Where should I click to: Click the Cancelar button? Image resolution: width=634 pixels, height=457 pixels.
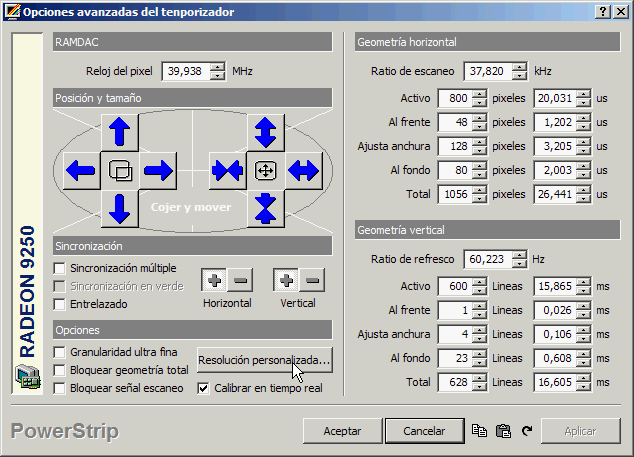424,431
